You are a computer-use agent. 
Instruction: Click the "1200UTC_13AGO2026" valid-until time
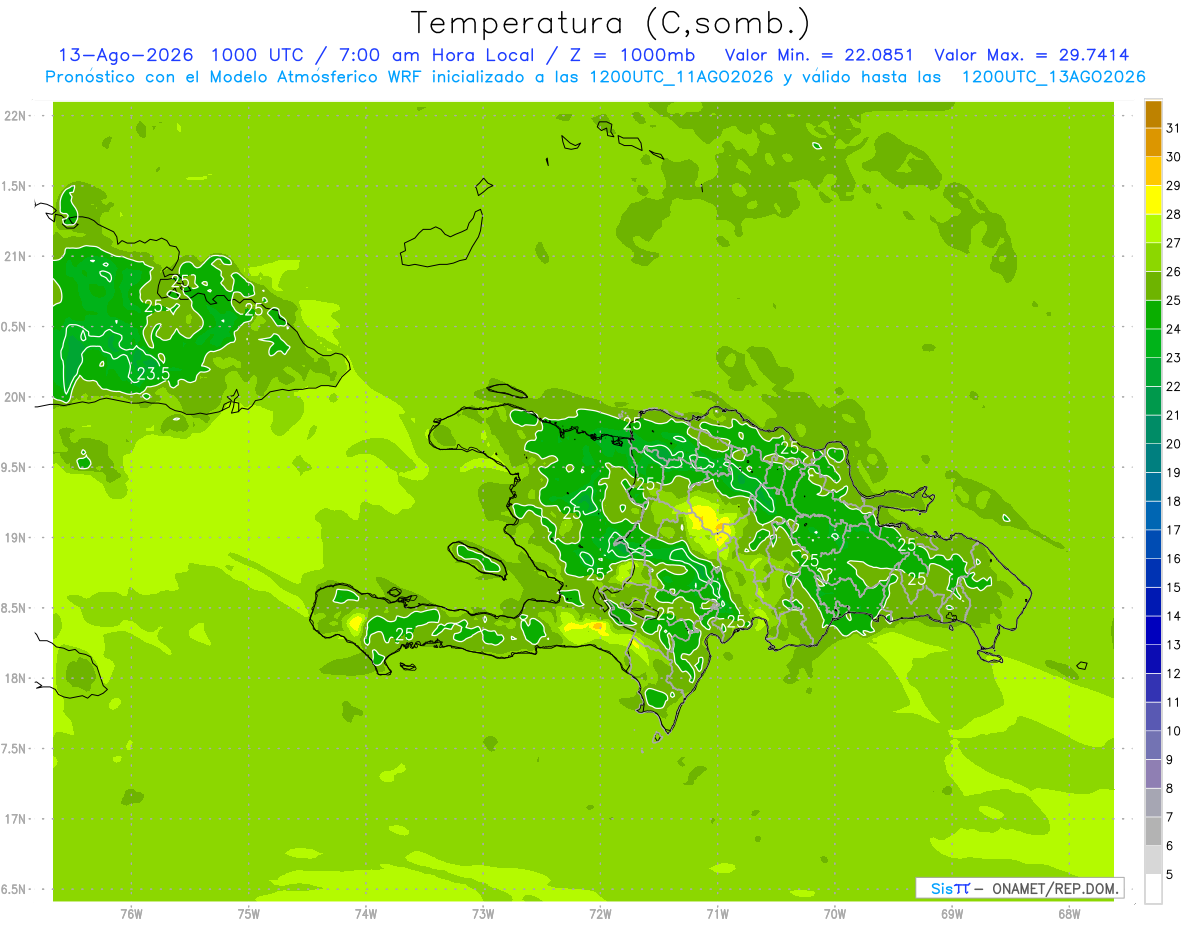1053,77
